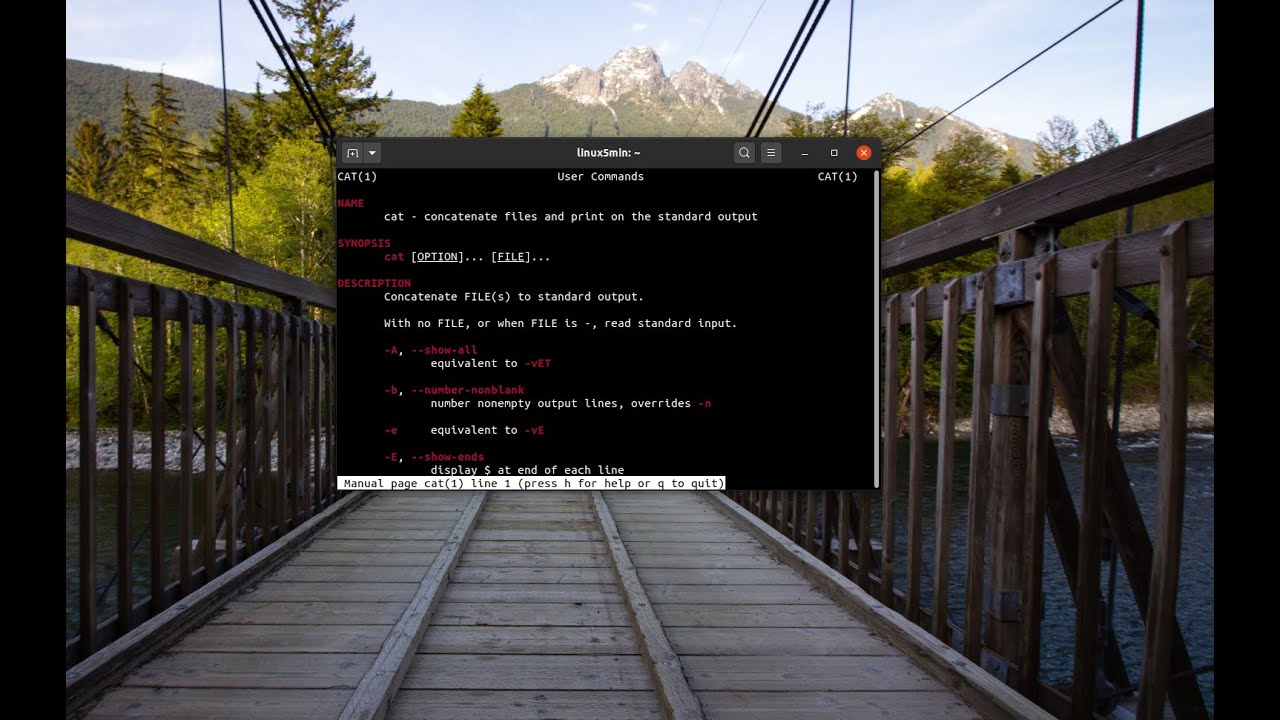This screenshot has height=720, width=1280.
Task: Click the -b, --number-nonblank option
Action: pyautogui.click(x=454, y=390)
